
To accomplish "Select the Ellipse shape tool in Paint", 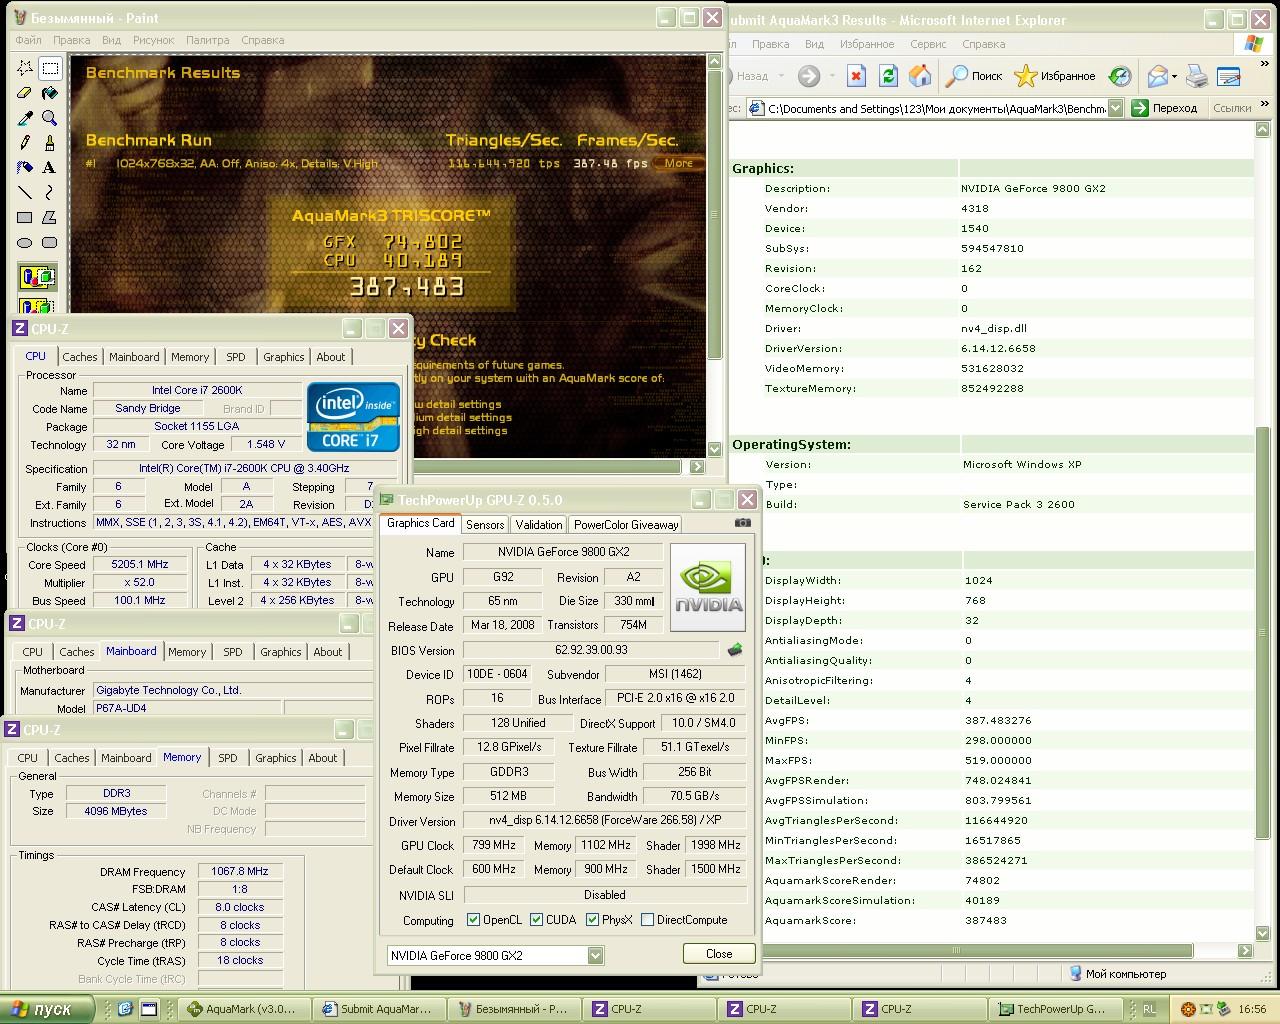I will pos(25,243).
